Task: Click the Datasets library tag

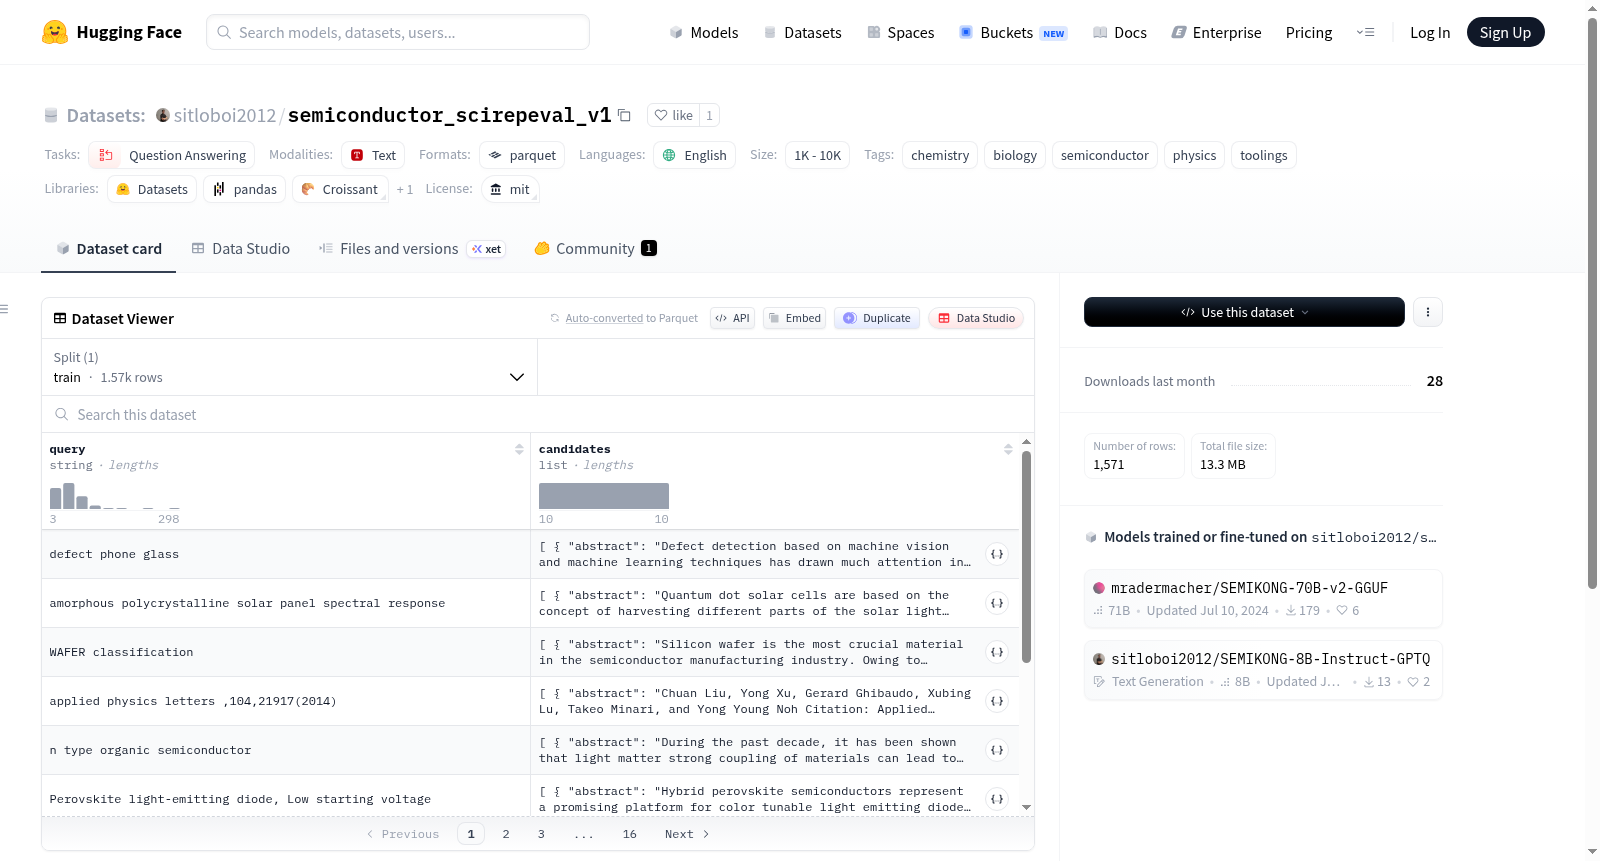Action: 152,189
